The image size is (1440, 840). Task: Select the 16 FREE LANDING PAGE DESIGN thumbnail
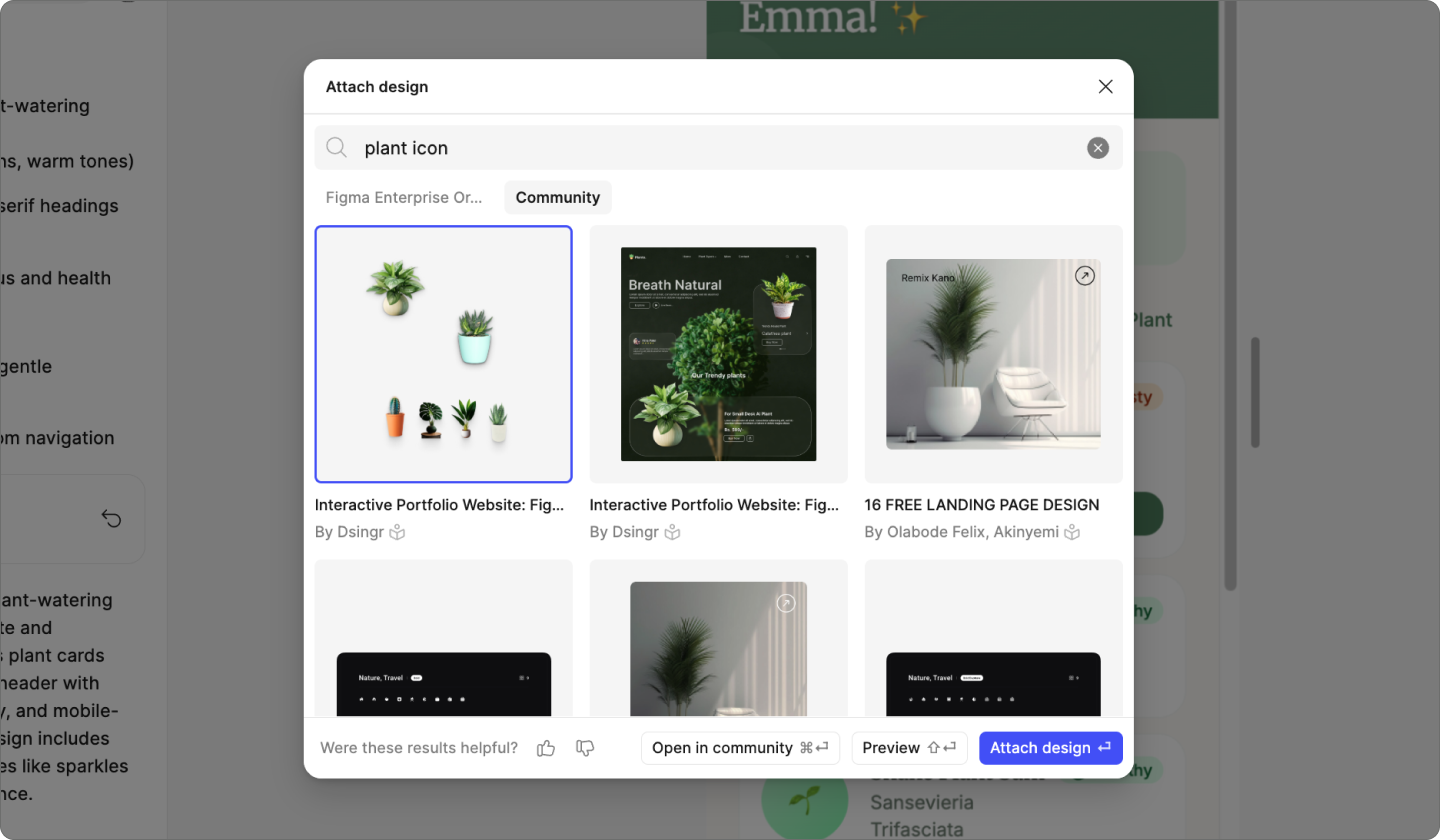click(x=993, y=354)
